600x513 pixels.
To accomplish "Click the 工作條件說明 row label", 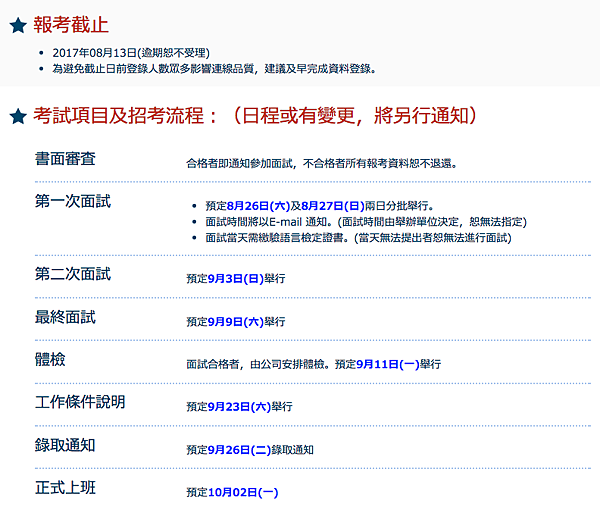I will 80,402.
